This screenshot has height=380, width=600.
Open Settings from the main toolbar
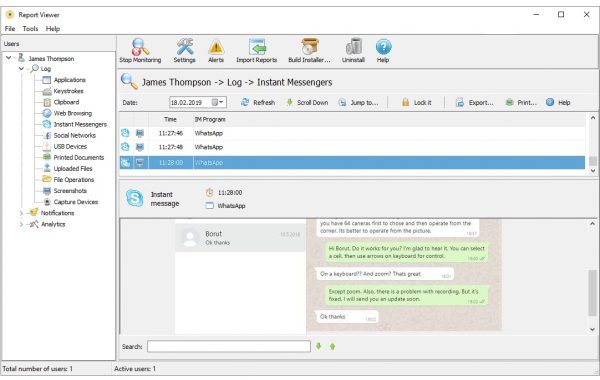coord(184,51)
